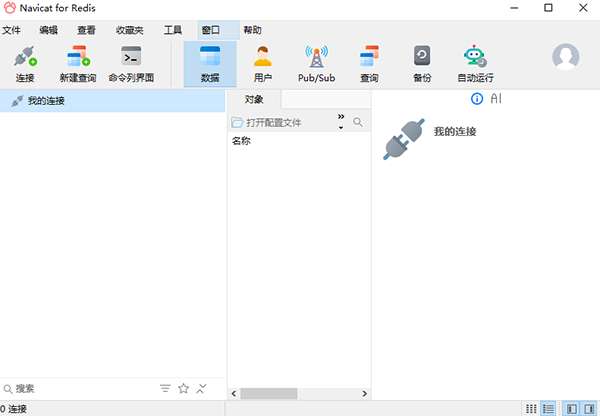The image size is (600, 416).
Task: Open 收藏夹 favorites menu
Action: click(130, 30)
